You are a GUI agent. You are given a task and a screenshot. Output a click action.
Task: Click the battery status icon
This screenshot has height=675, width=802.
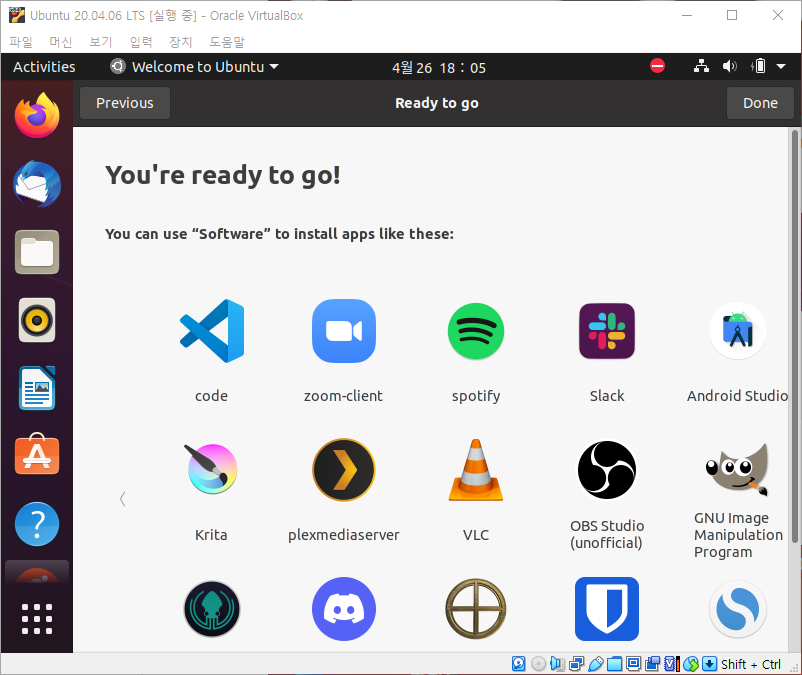(x=759, y=66)
